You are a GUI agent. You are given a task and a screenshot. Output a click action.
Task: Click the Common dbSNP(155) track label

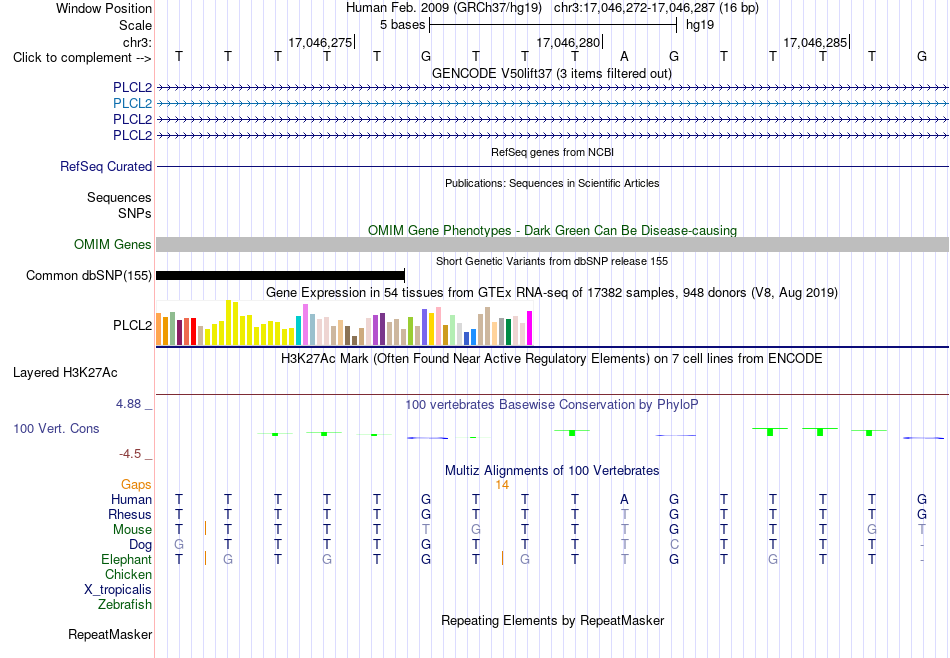tap(88, 276)
